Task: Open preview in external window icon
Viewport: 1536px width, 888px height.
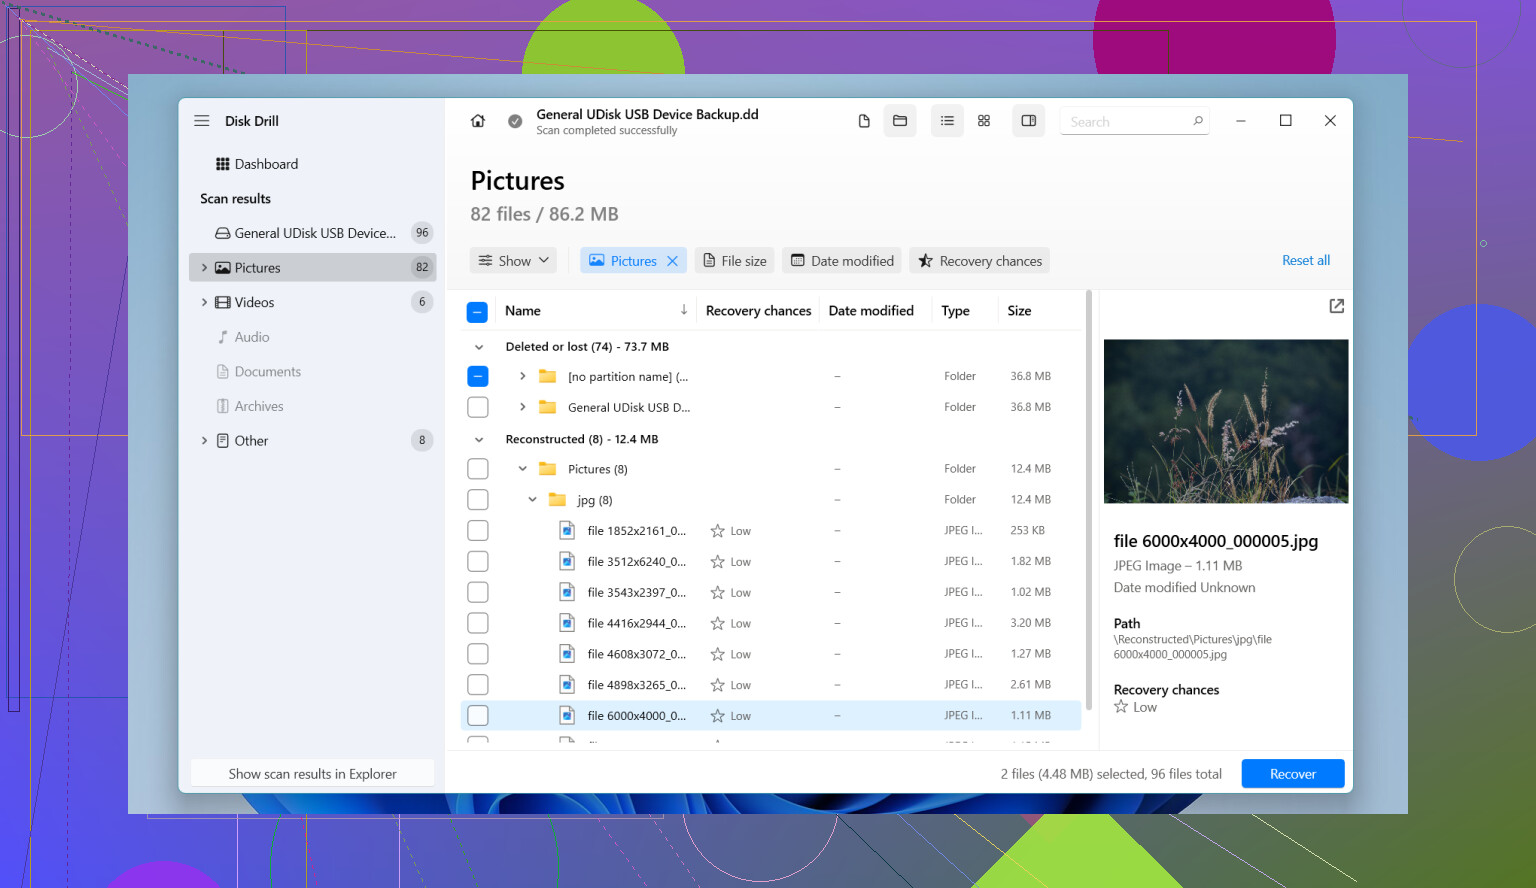Action: point(1337,306)
